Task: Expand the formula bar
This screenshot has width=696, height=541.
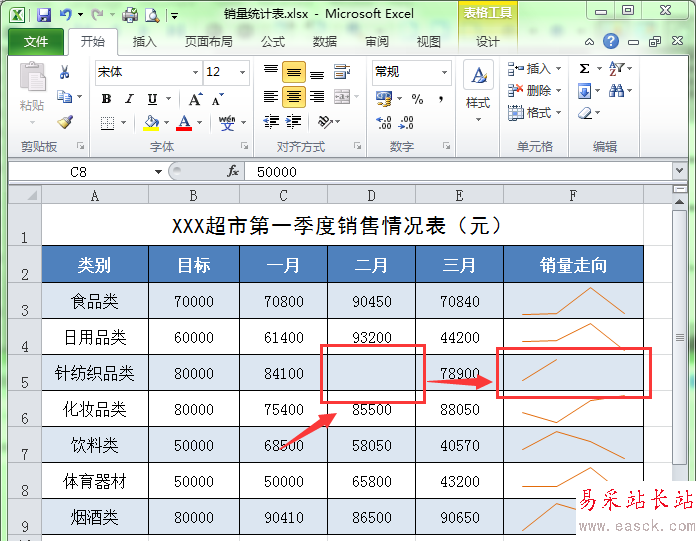Action: tap(679, 170)
